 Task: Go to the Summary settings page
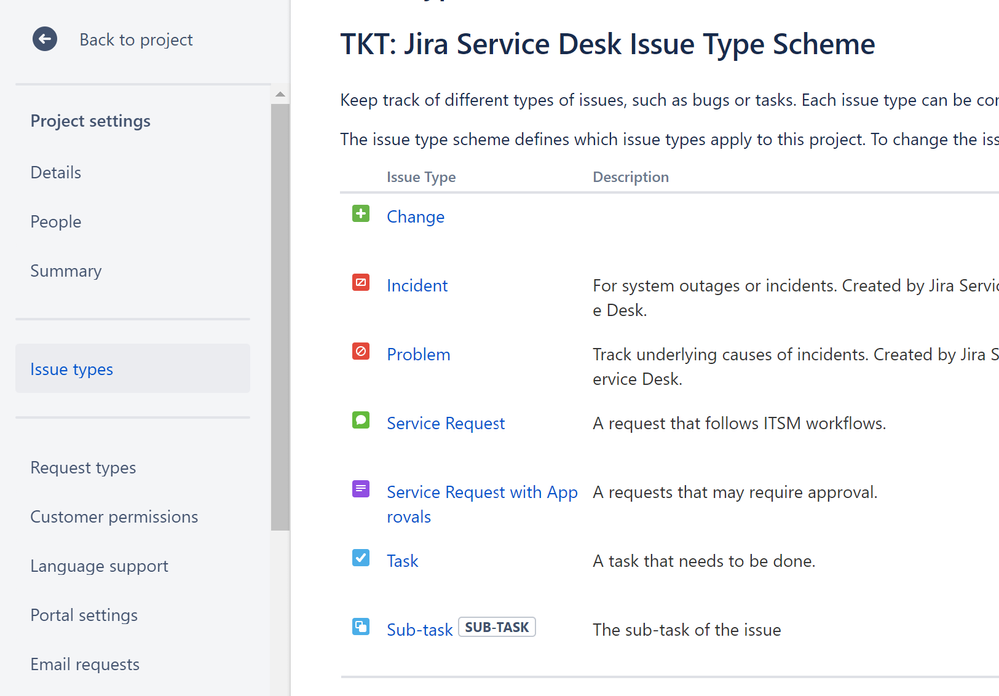click(66, 271)
